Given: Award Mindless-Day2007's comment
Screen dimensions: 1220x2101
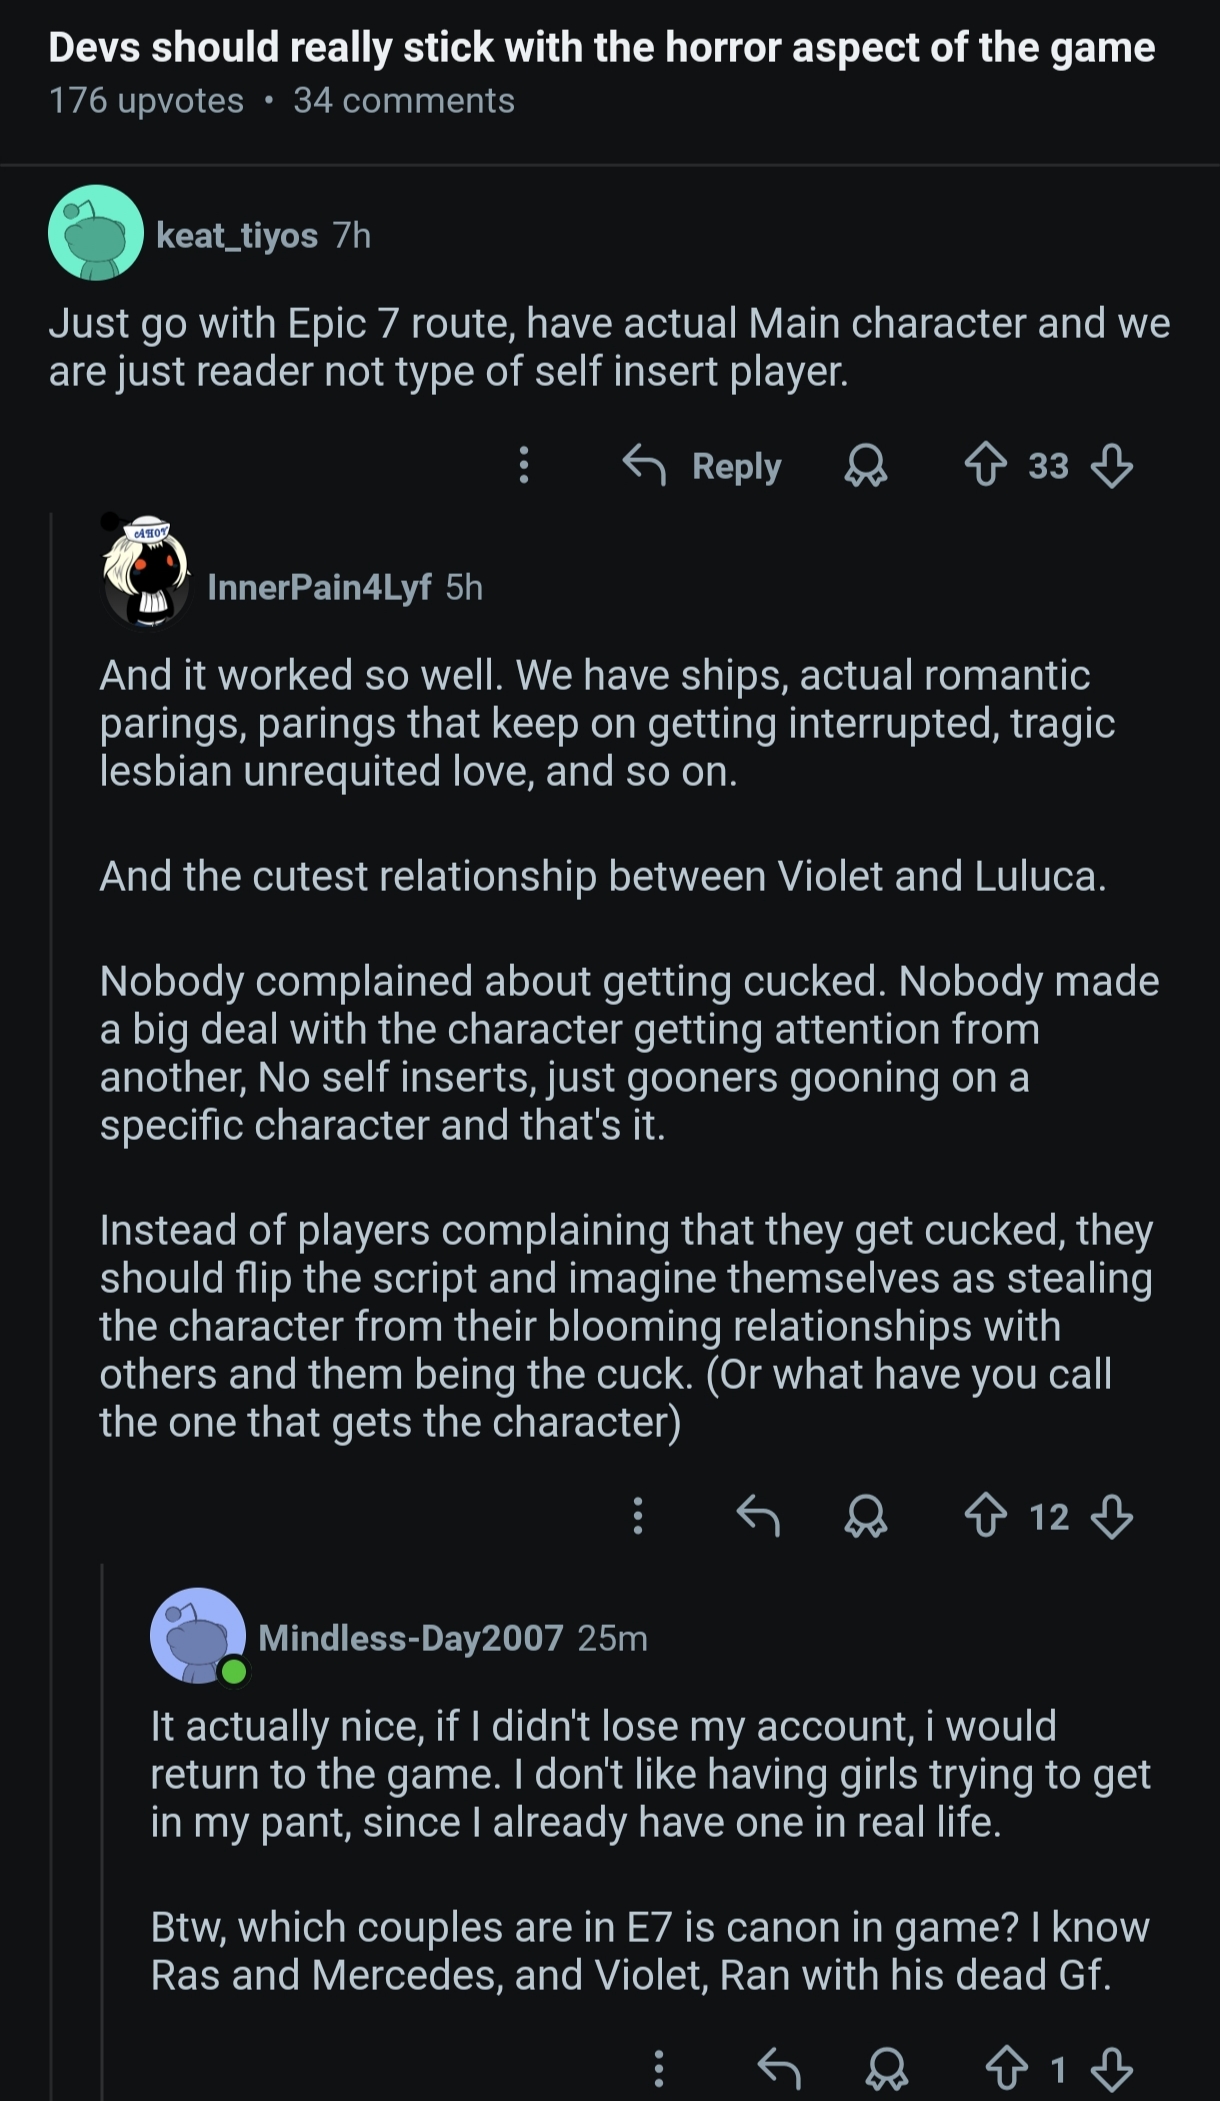Looking at the screenshot, I should (886, 2068).
